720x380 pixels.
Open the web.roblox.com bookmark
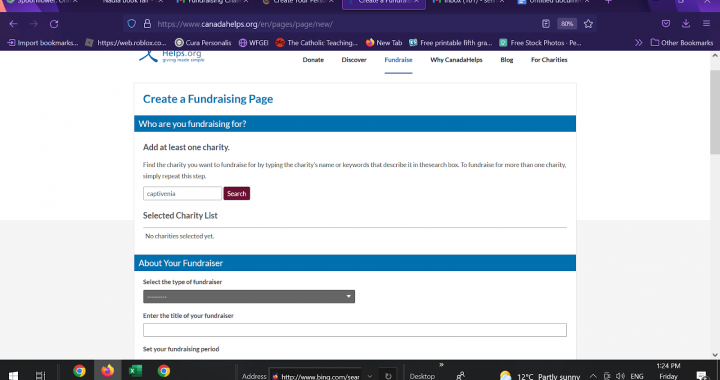tap(126, 43)
